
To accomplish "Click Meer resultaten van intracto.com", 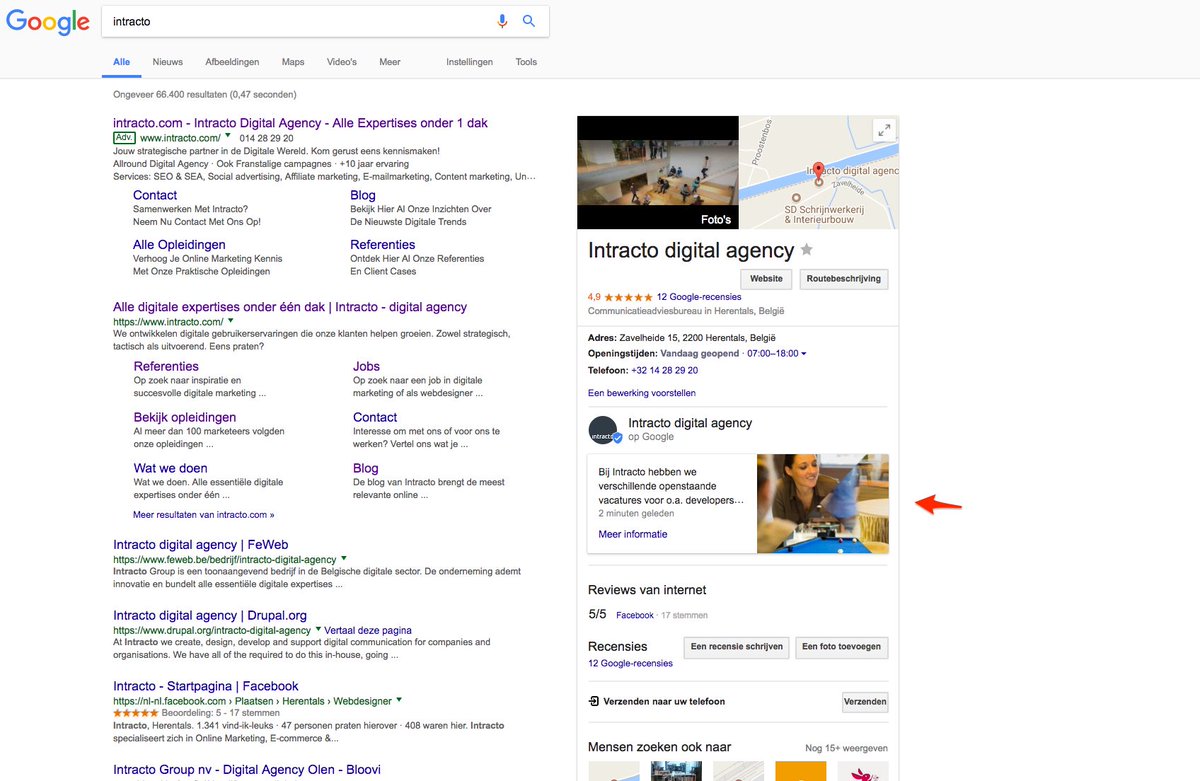I will click(203, 515).
